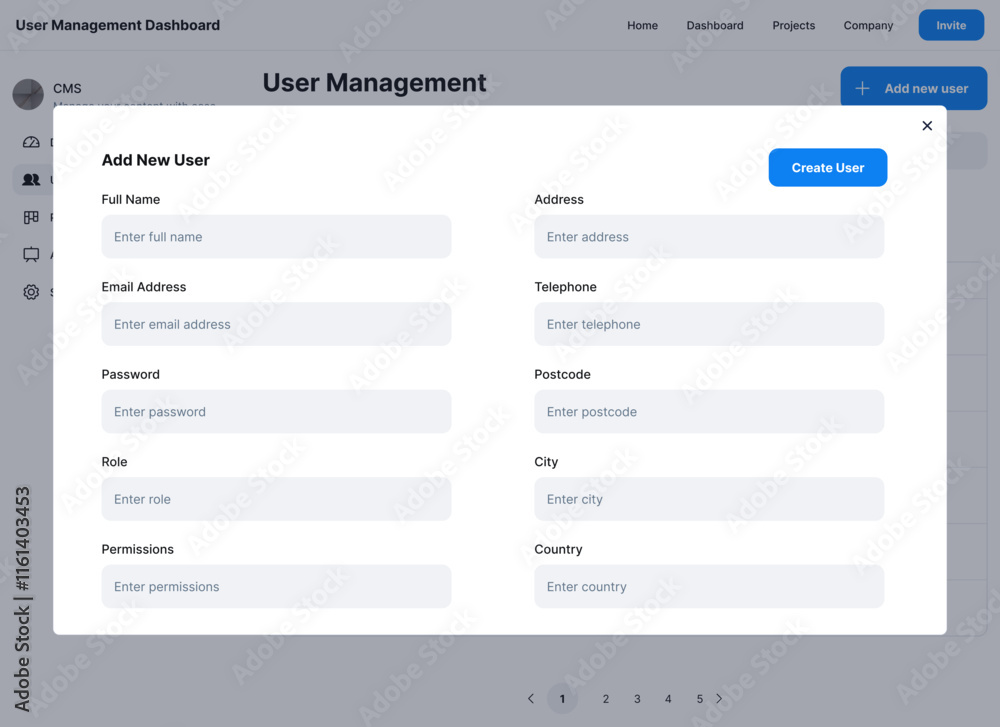Click the Role field label
Screen dimensions: 1000x727
point(114,462)
